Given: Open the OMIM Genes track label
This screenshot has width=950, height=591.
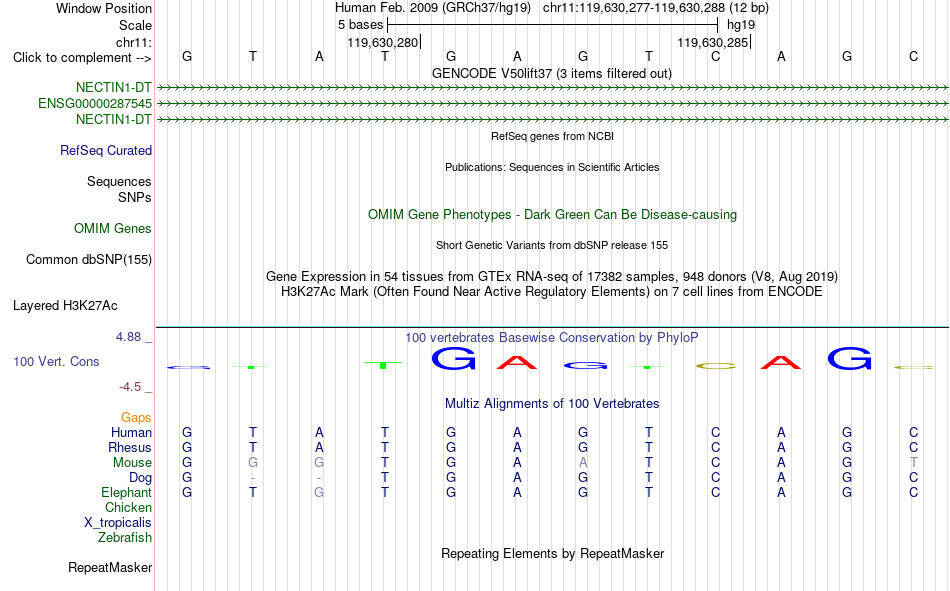Looking at the screenshot, I should 113,229.
